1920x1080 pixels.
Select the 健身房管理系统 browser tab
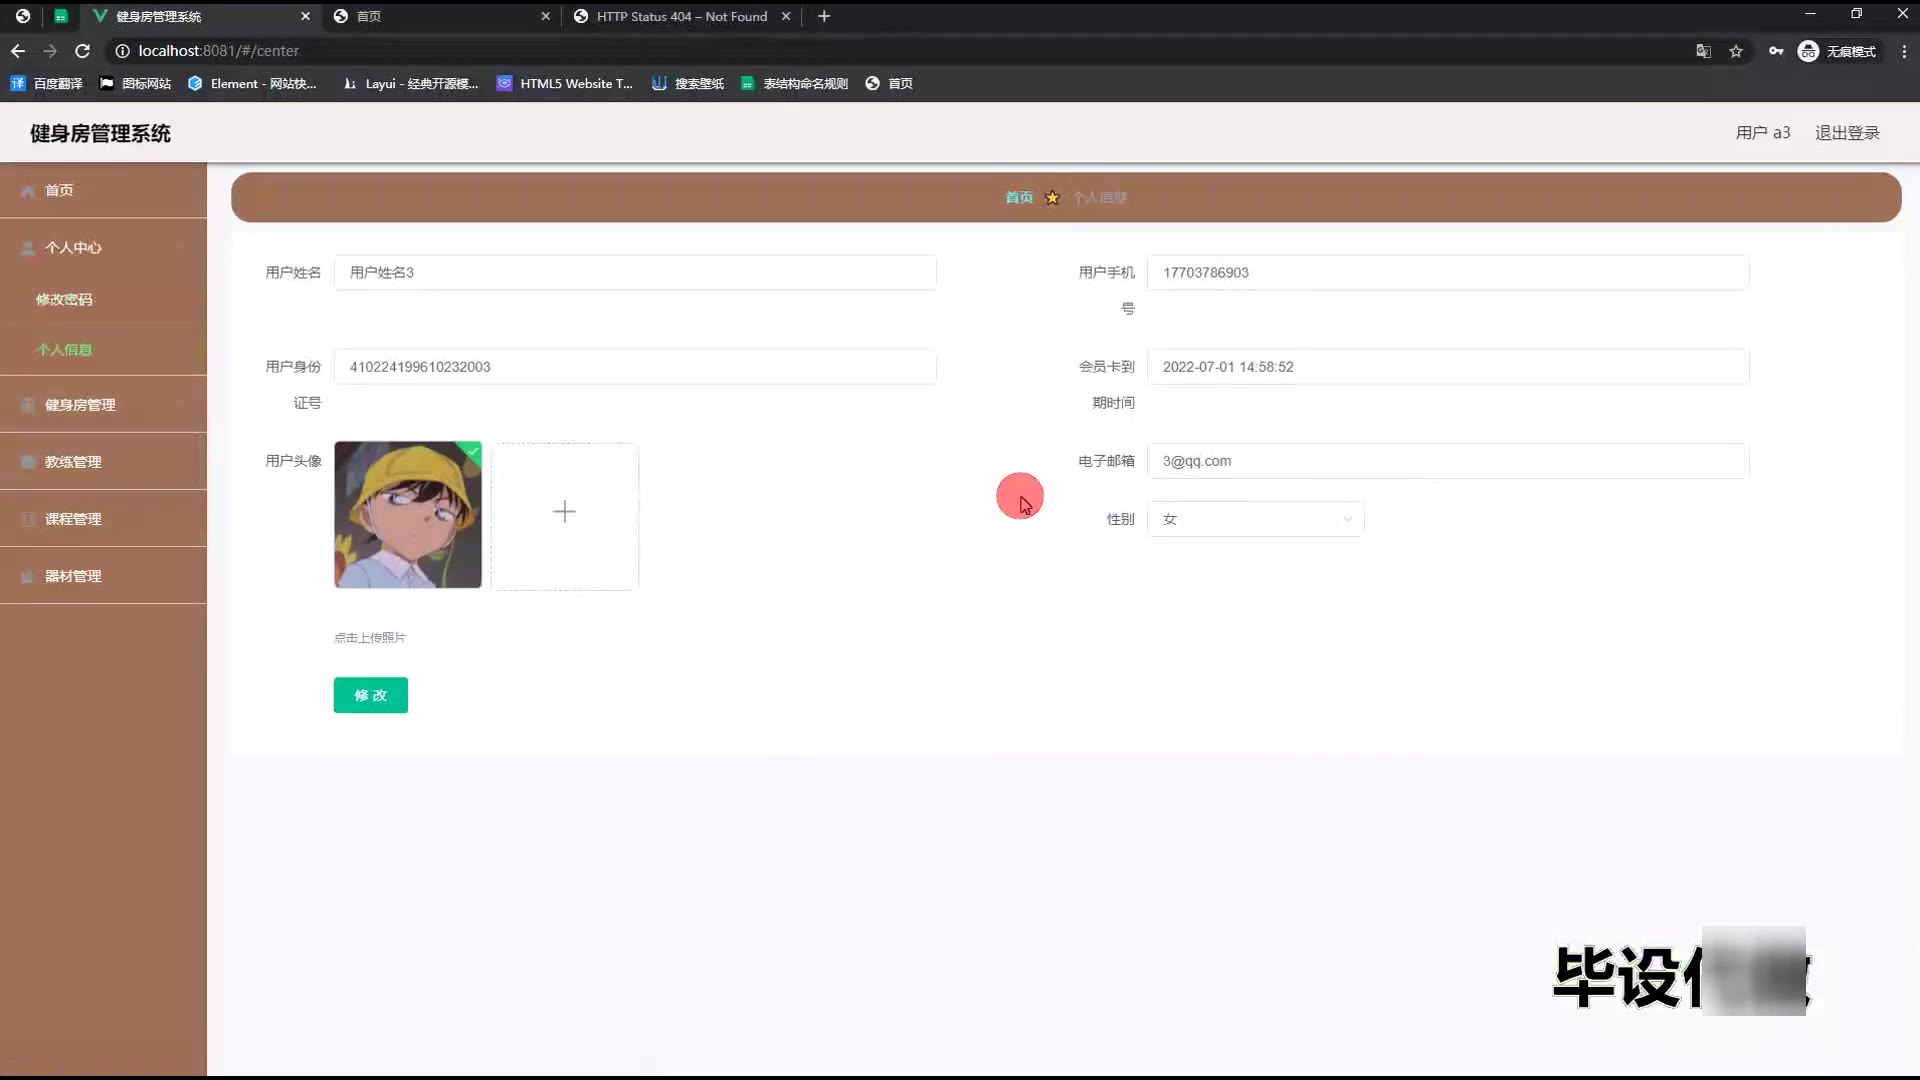click(x=200, y=16)
